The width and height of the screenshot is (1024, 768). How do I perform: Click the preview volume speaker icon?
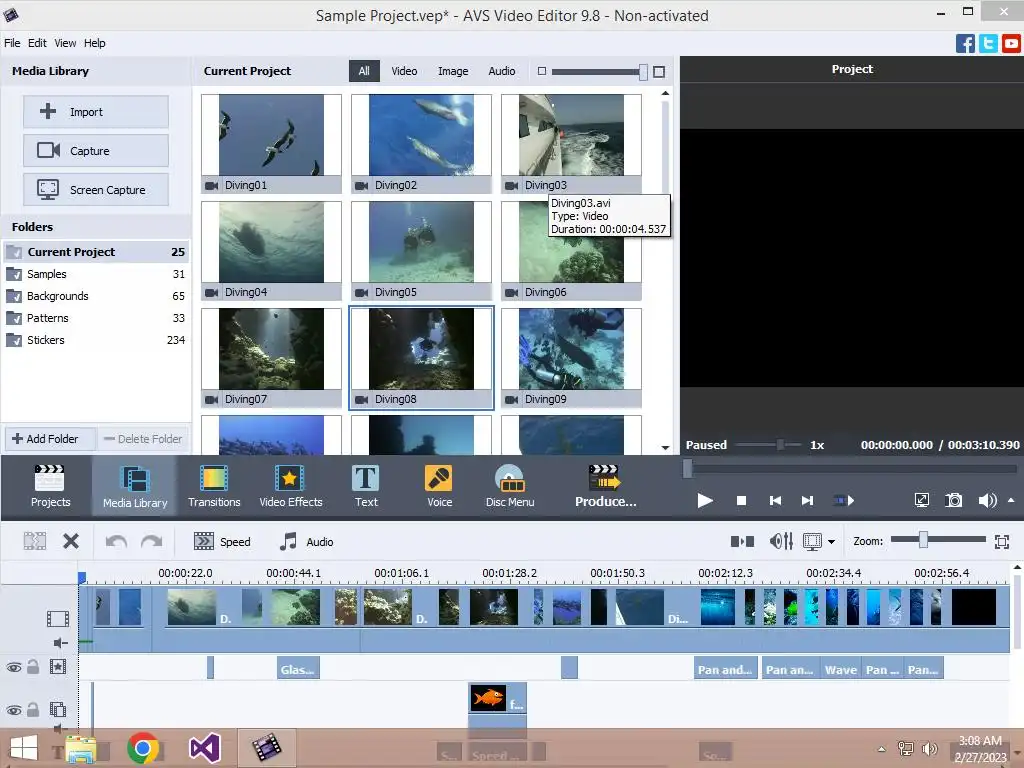(x=987, y=501)
